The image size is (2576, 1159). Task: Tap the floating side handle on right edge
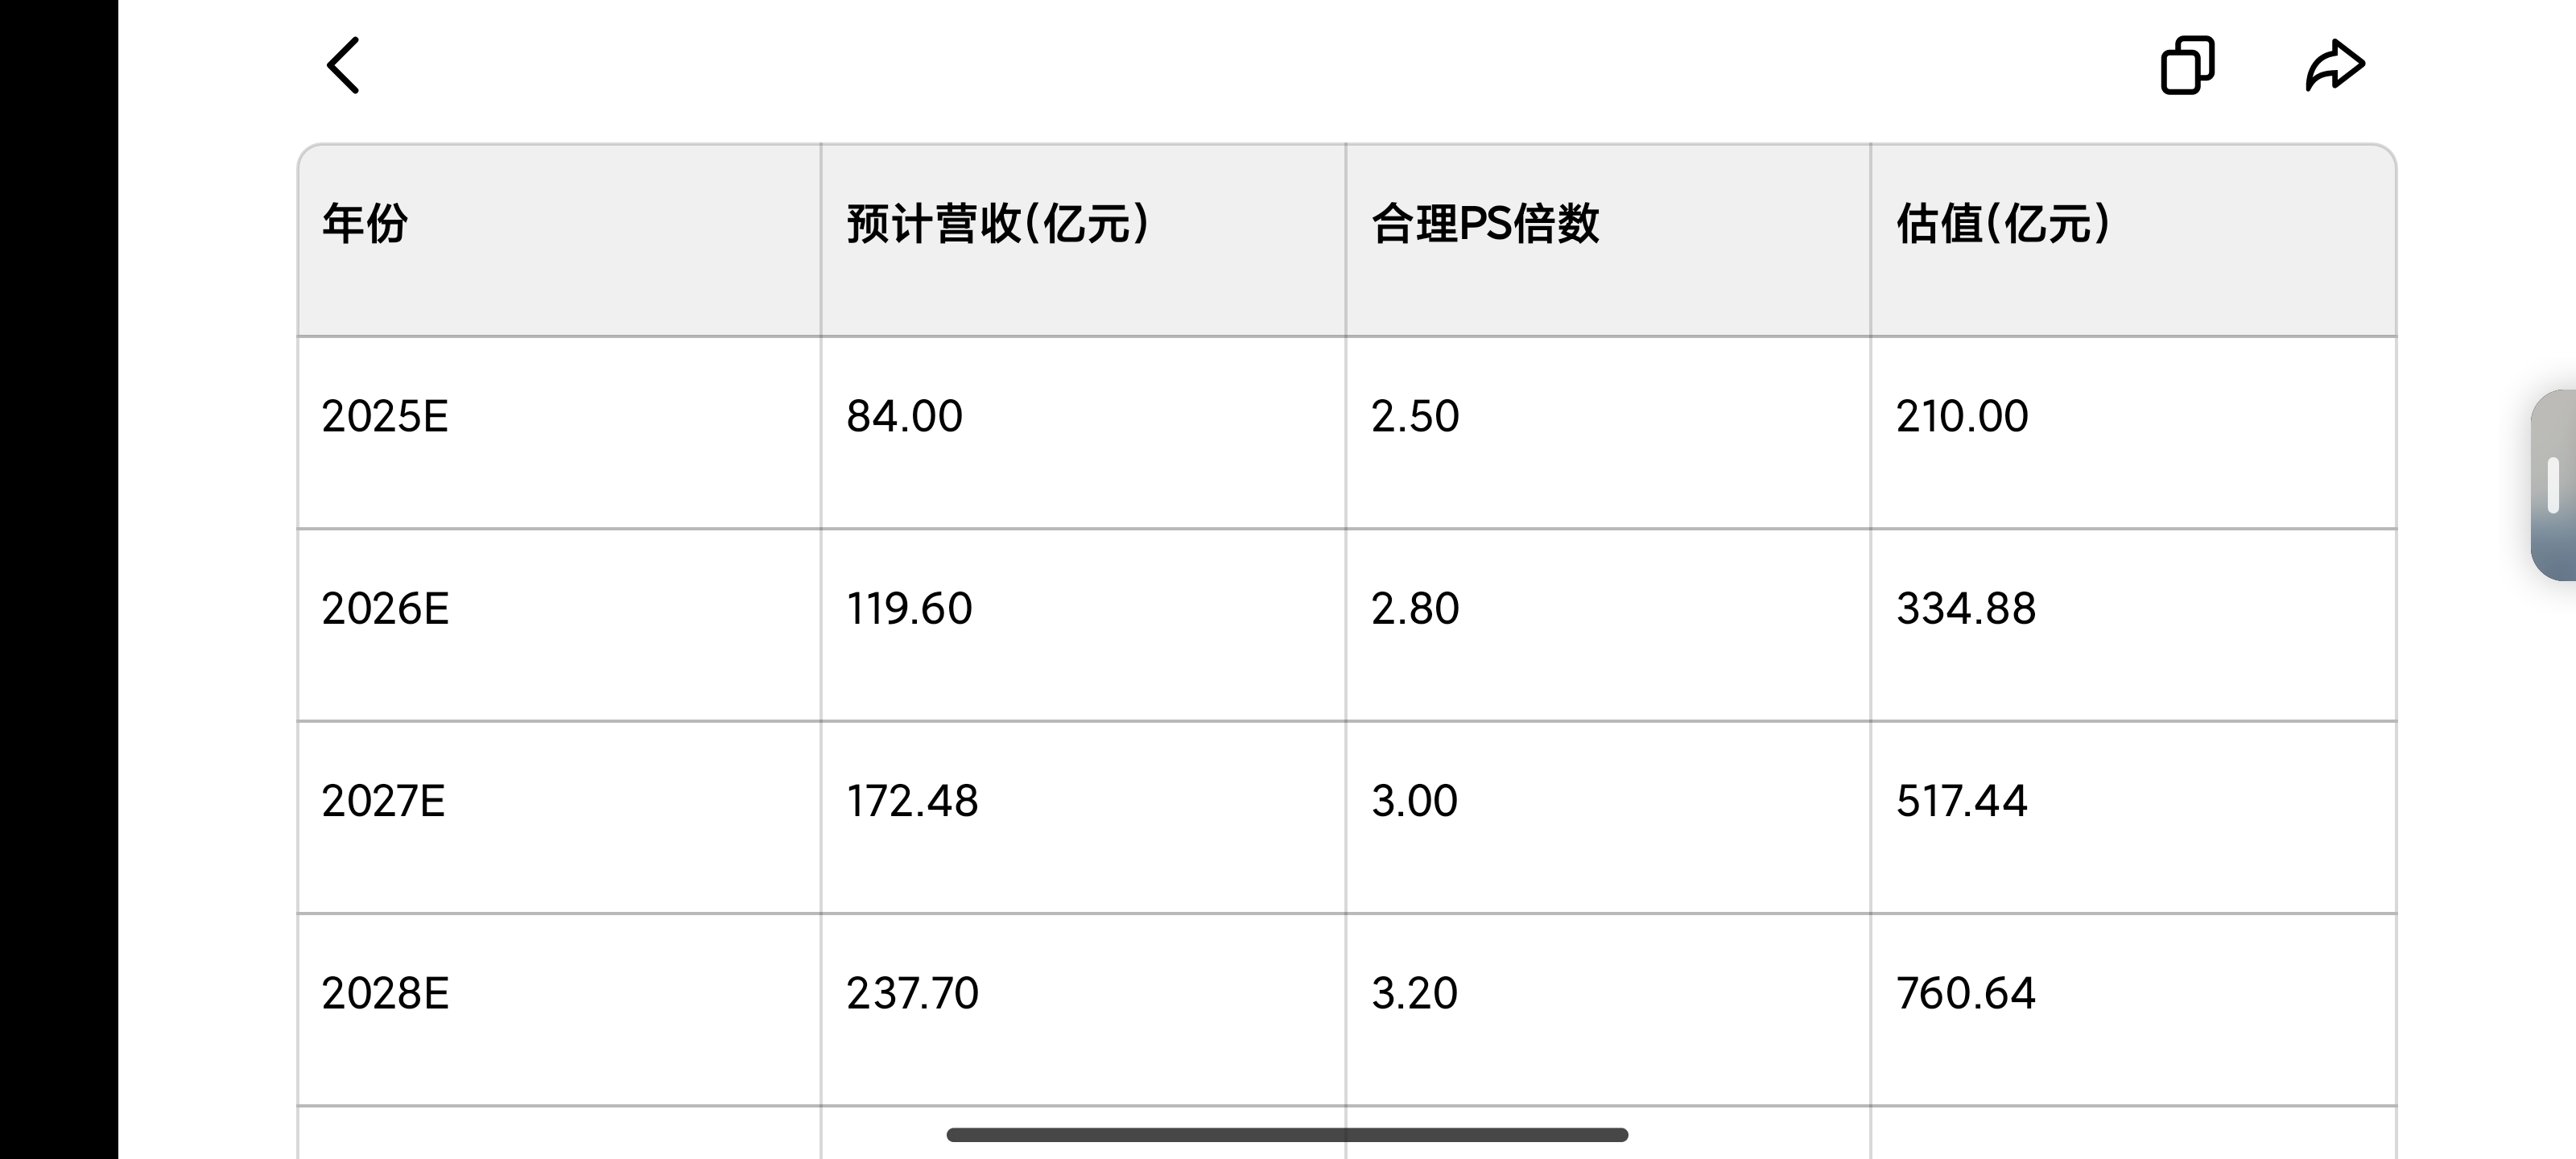click(2553, 485)
